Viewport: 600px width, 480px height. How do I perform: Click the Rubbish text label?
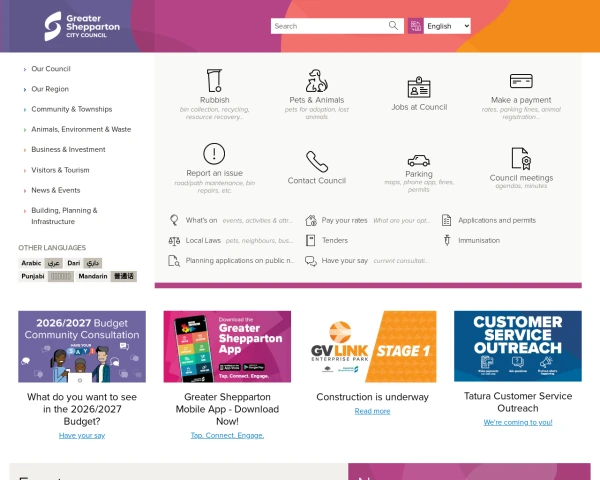pos(214,100)
